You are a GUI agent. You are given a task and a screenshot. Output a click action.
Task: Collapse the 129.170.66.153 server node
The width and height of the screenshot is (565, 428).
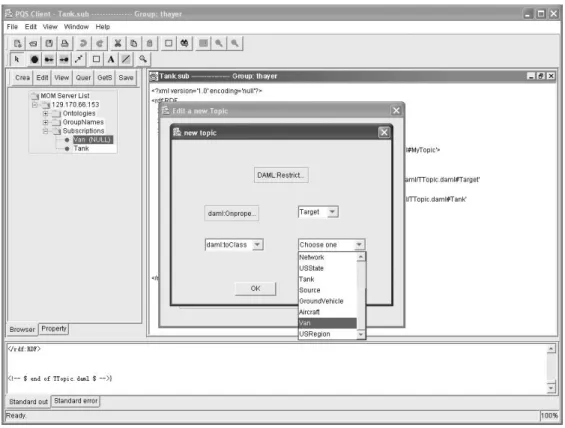click(35, 105)
